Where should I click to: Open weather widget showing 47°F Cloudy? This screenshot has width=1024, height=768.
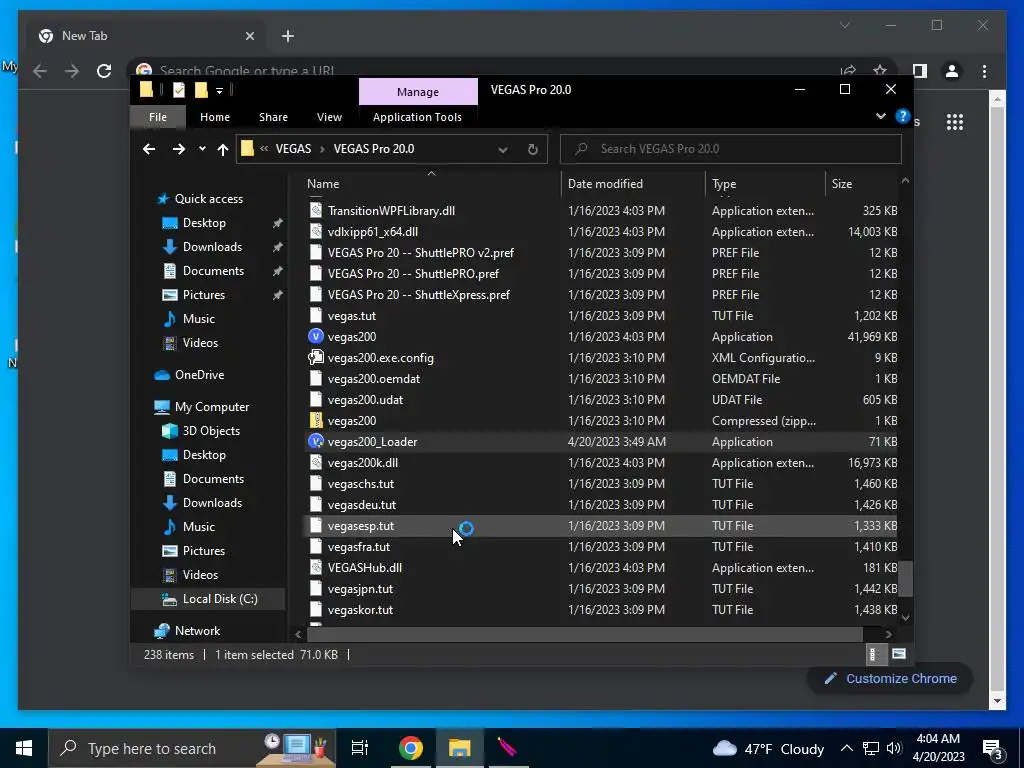[767, 748]
